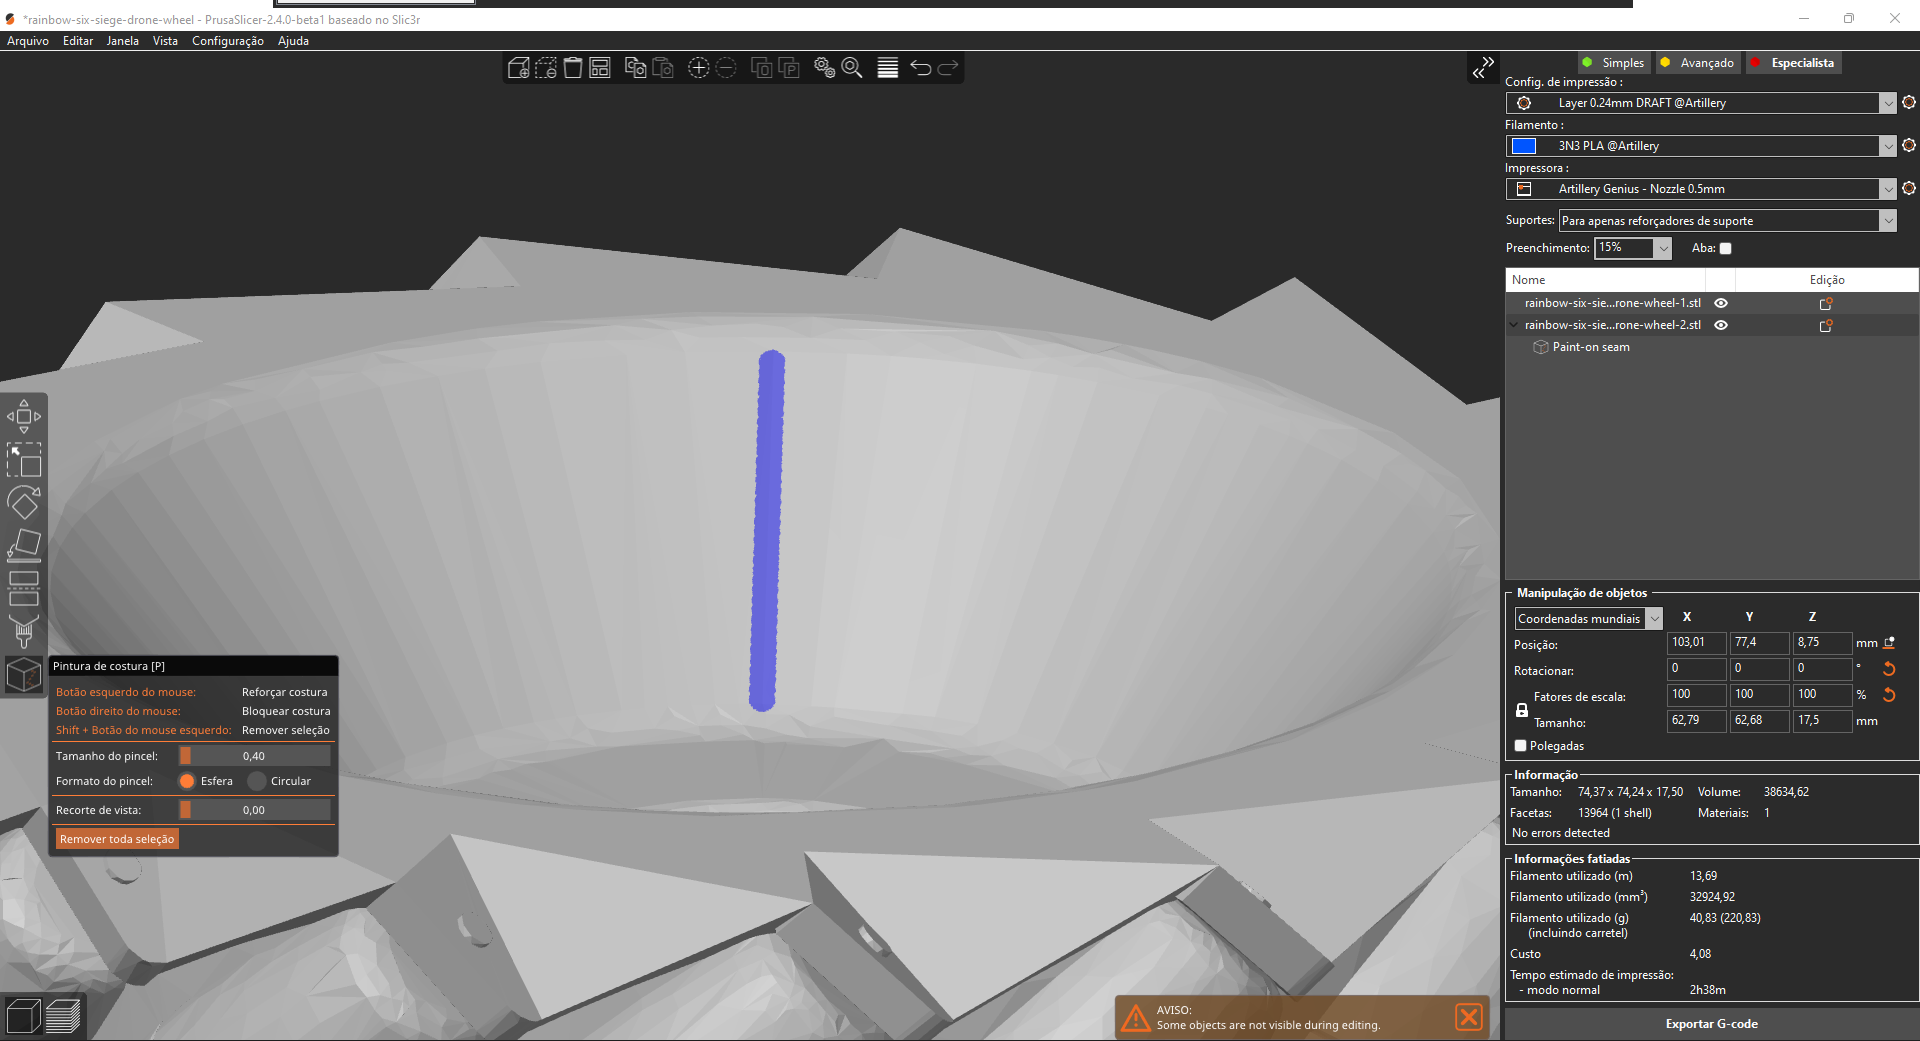Screen dimensions: 1920x1041
Task: Switch to Simples mode tab
Action: coord(1614,63)
